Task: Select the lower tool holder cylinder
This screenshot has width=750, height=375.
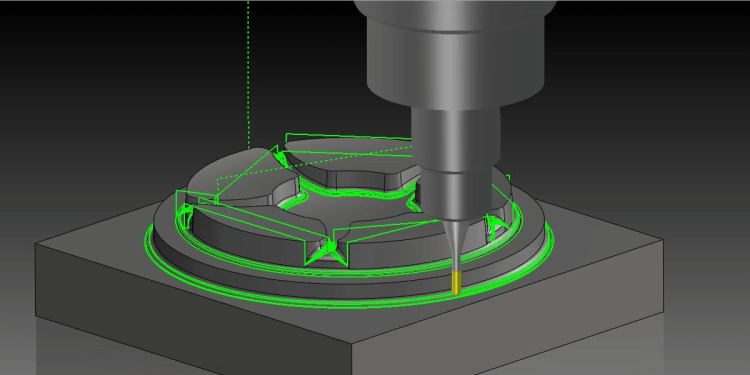Action: point(455,194)
